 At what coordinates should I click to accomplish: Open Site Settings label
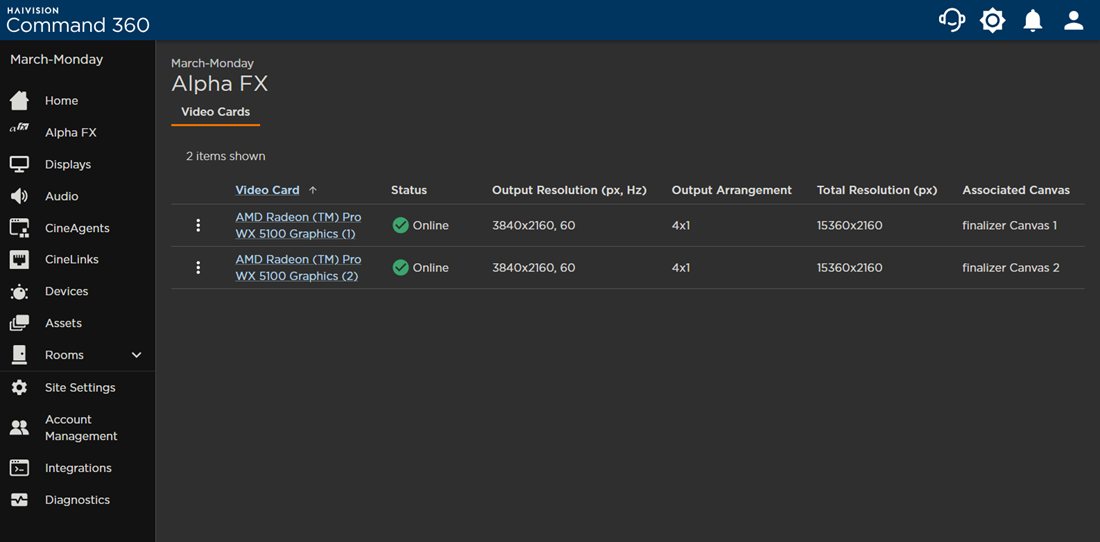click(80, 387)
